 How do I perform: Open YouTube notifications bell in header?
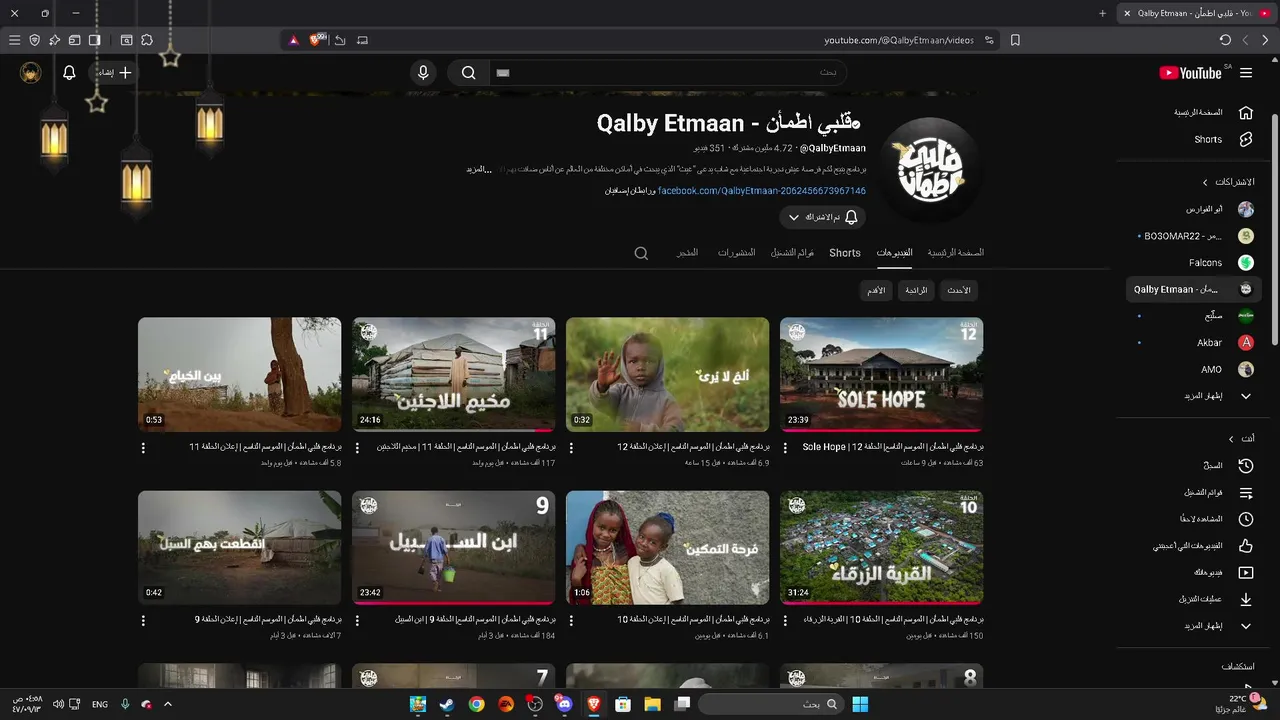[x=69, y=73]
